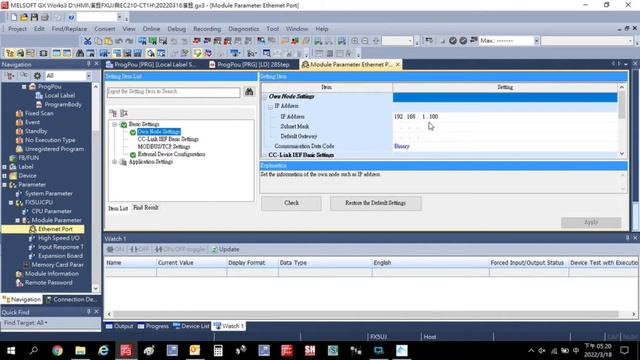Click the Zoom In magnifier icon
640x360 pixels.
355,41
